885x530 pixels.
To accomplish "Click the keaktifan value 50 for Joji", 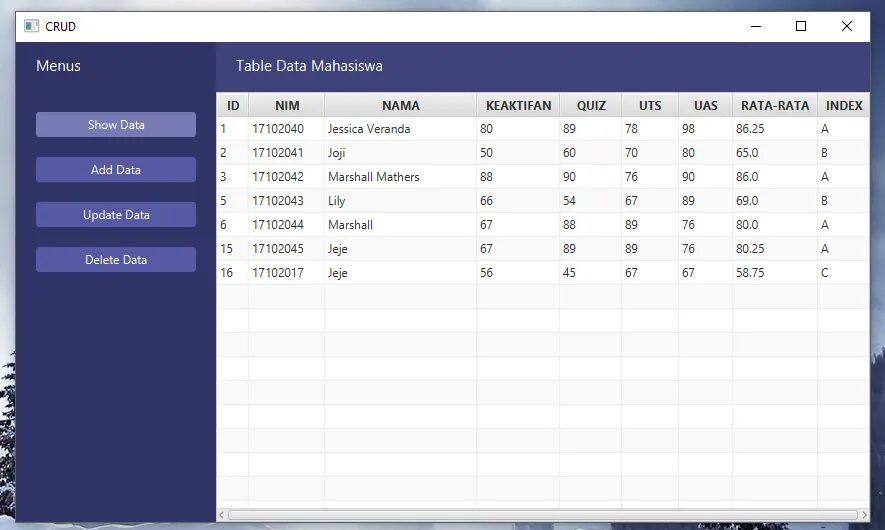I will [518, 153].
